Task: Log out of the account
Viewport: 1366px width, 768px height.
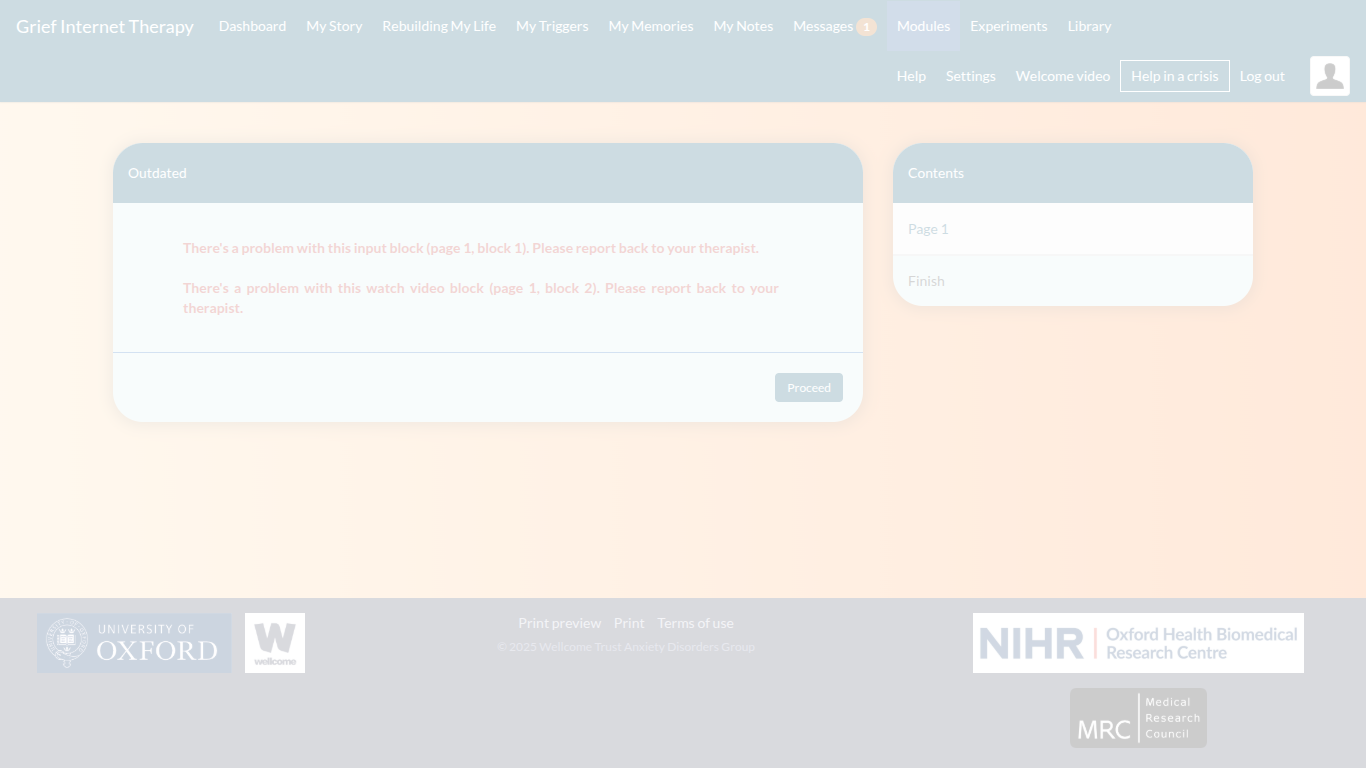Action: coord(1262,76)
